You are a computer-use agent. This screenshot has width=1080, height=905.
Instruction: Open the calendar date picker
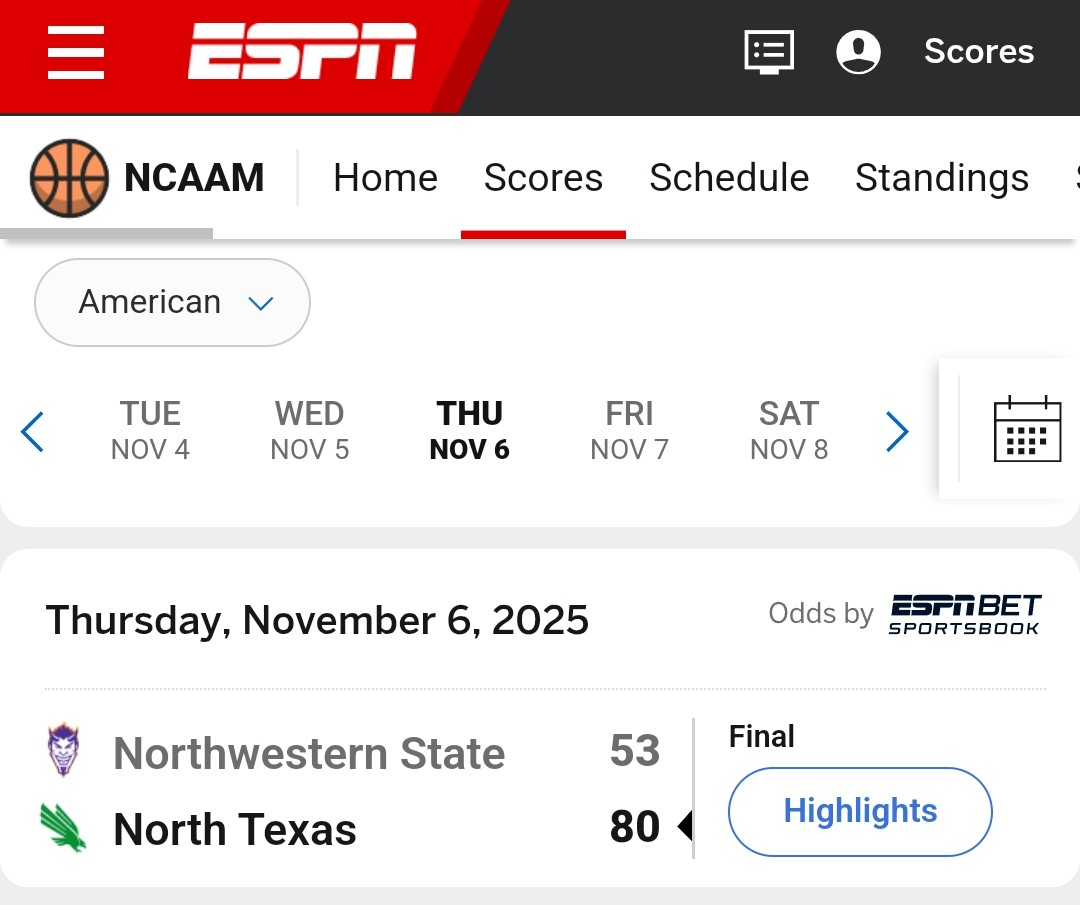coord(1027,429)
